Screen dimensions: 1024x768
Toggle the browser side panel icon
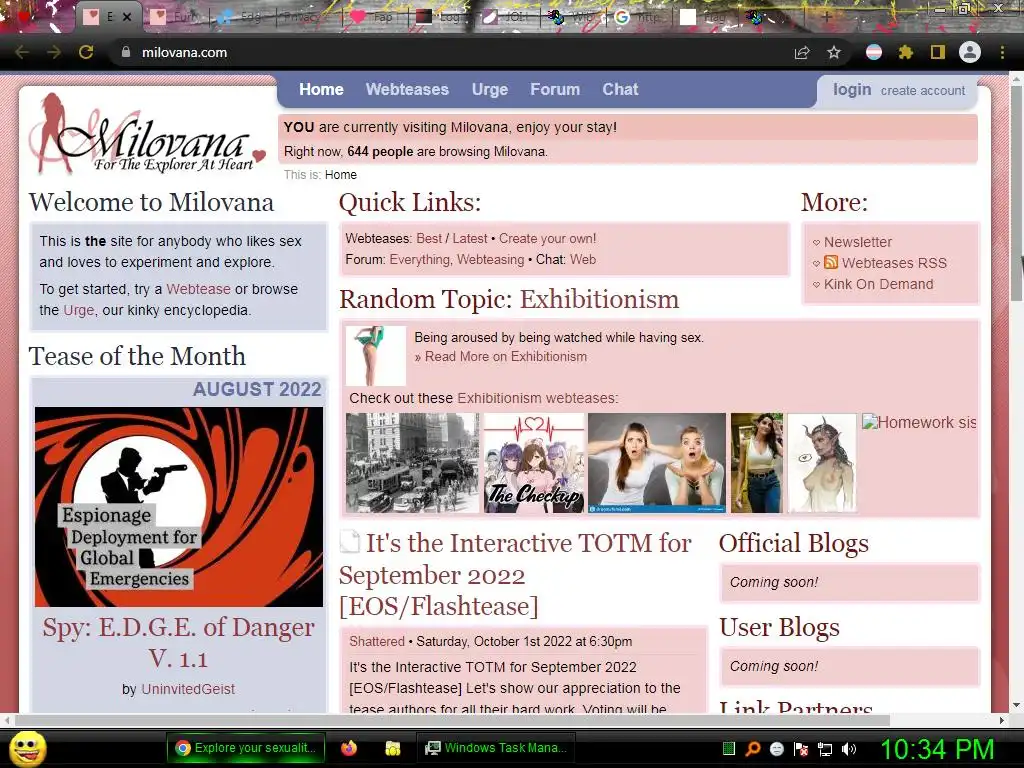[938, 52]
